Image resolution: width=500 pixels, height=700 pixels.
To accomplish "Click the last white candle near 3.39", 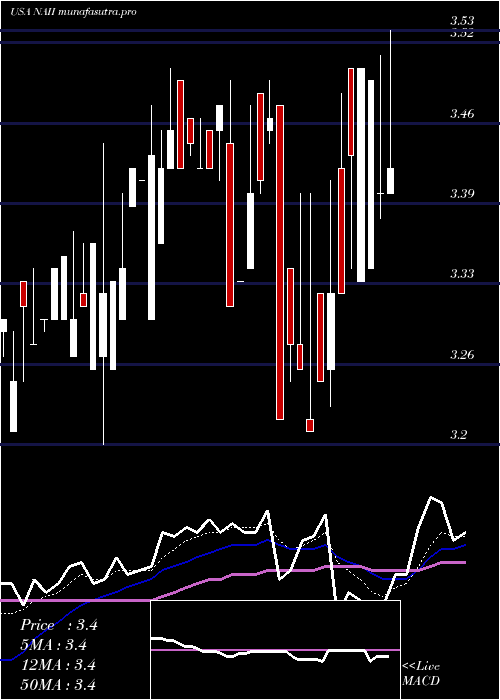I will click(391, 181).
